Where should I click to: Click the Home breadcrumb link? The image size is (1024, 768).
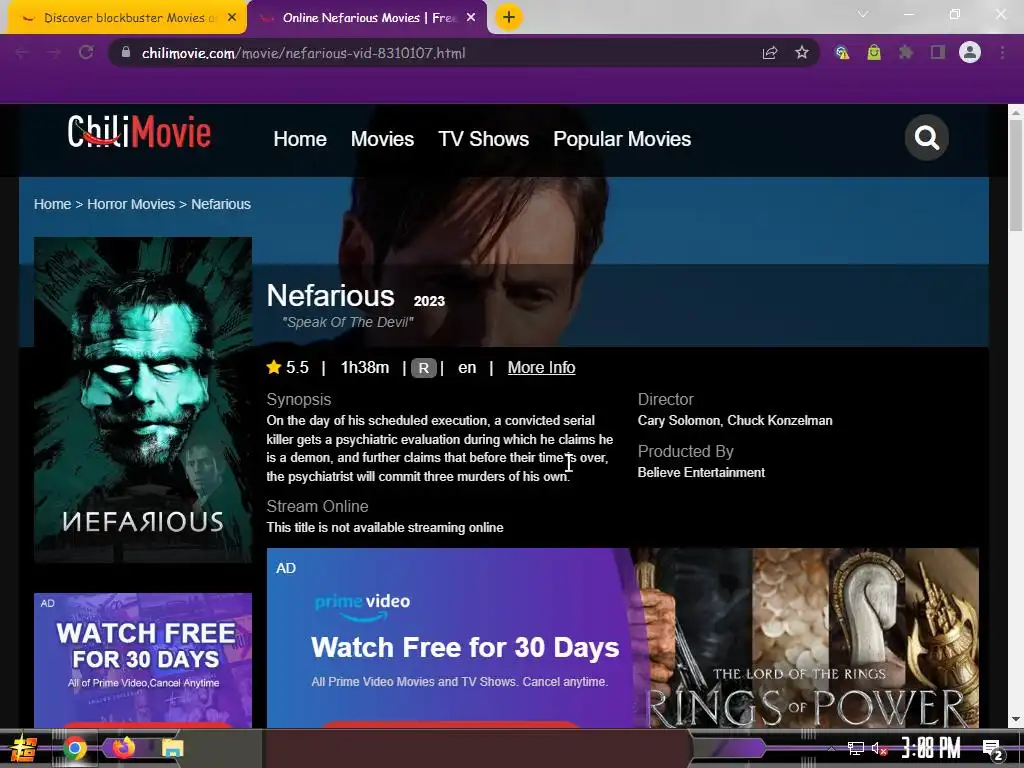coord(52,204)
